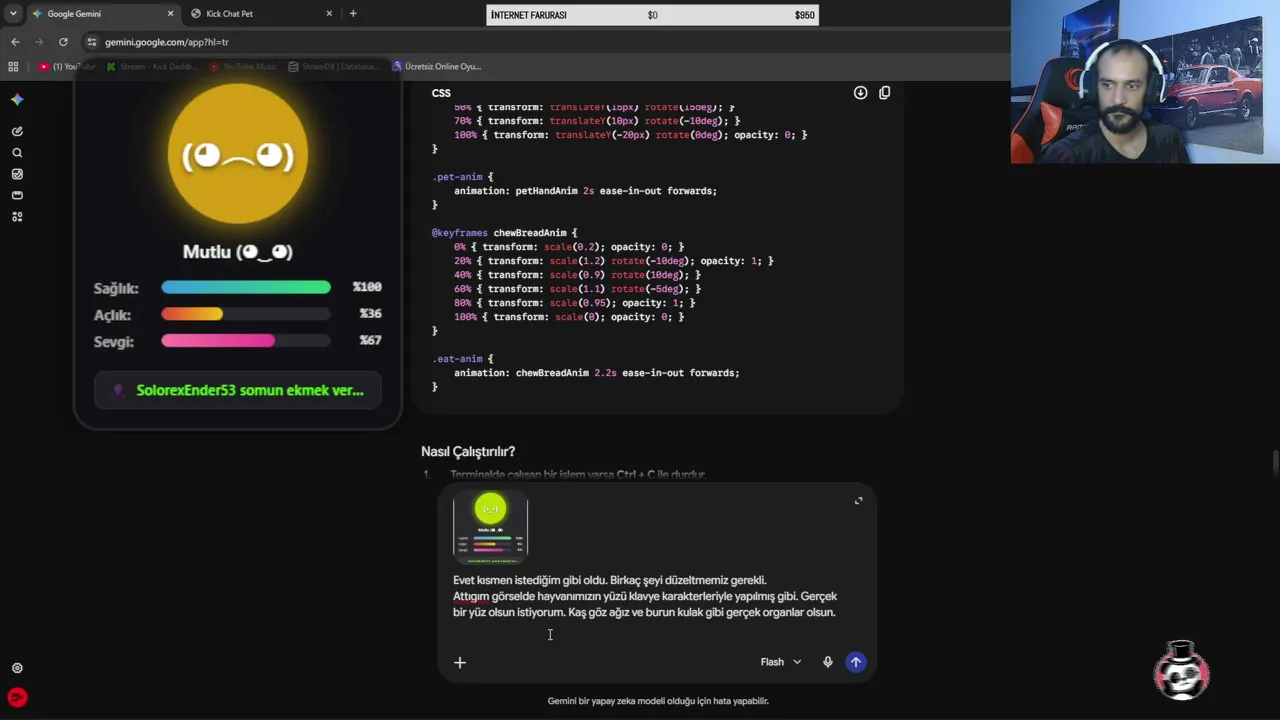The height and width of the screenshot is (720, 1280).
Task: Switch to the Google Gemini tab
Action: click(x=102, y=14)
